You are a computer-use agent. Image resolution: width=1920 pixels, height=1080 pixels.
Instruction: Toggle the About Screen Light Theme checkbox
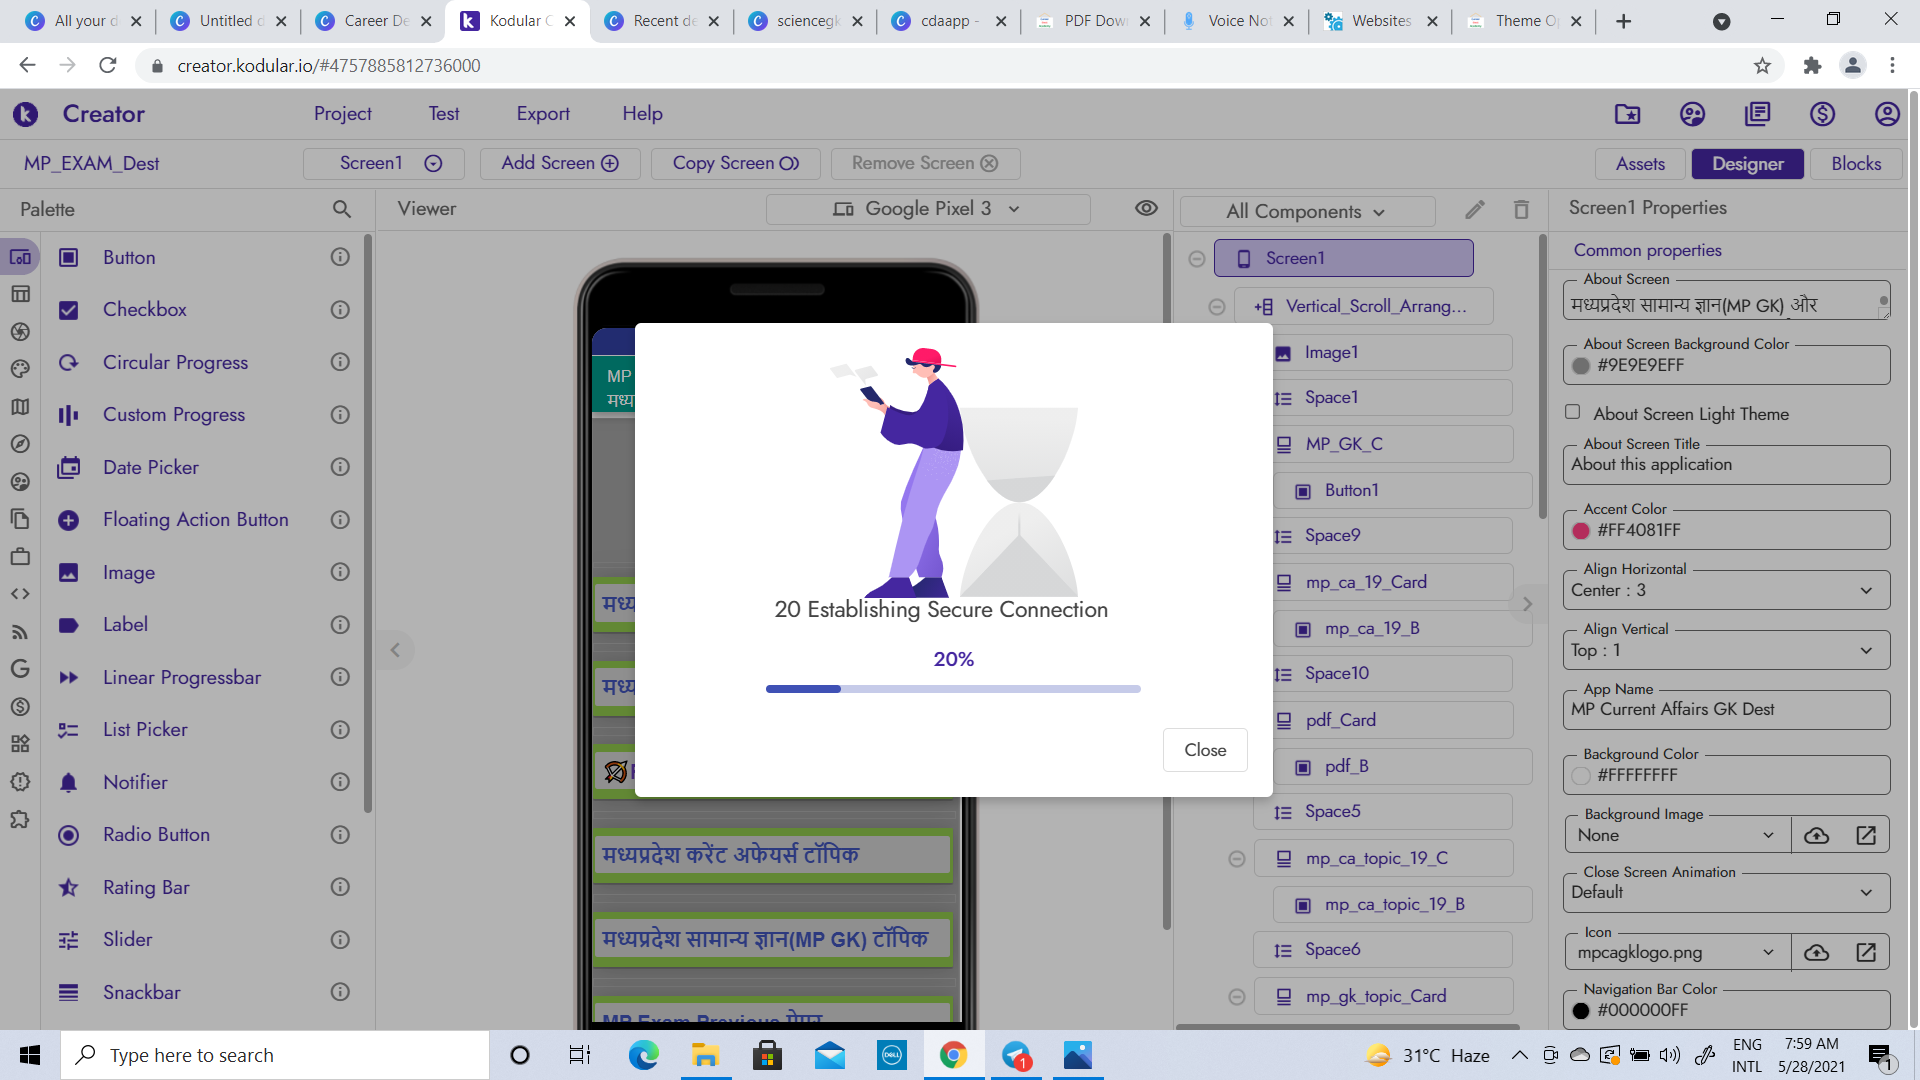1573,412
